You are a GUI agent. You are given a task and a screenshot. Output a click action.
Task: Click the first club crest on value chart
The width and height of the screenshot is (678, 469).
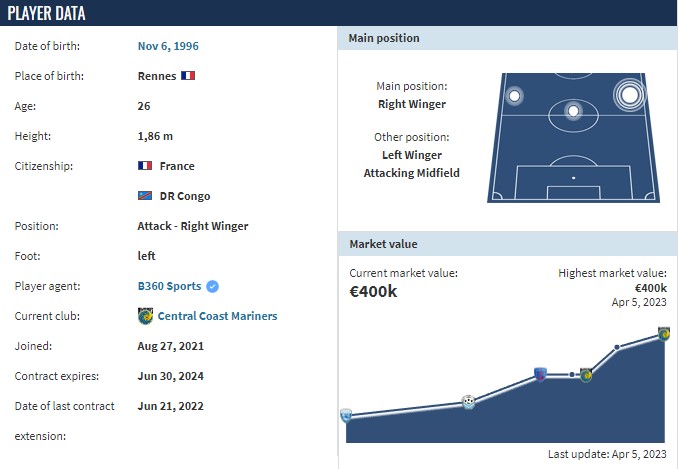[x=345, y=415]
